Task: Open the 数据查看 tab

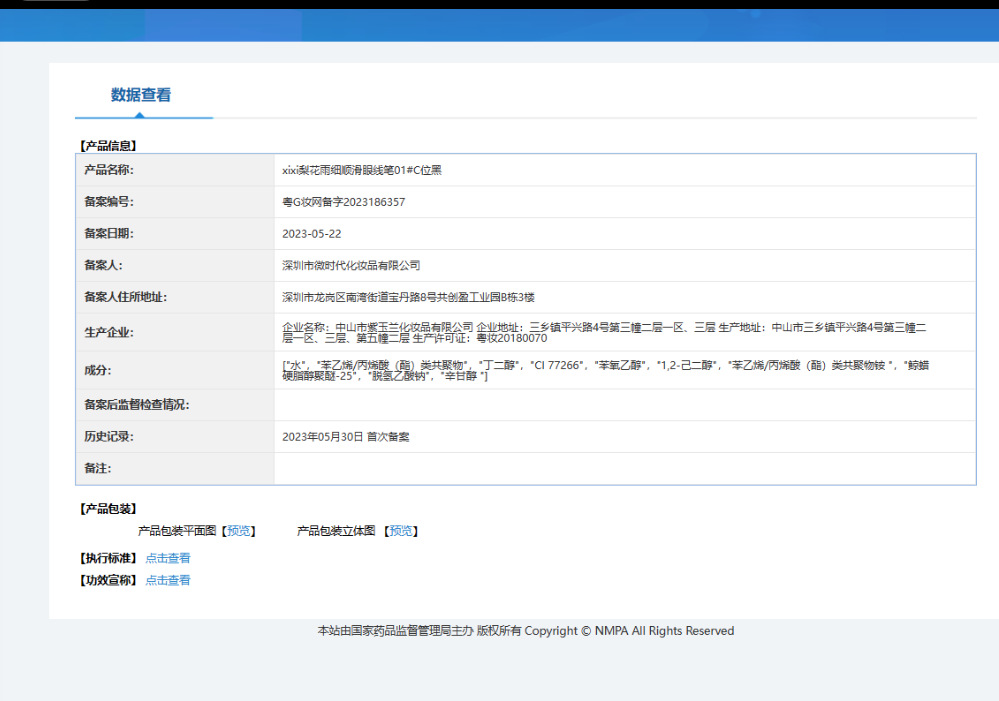Action: click(x=141, y=95)
